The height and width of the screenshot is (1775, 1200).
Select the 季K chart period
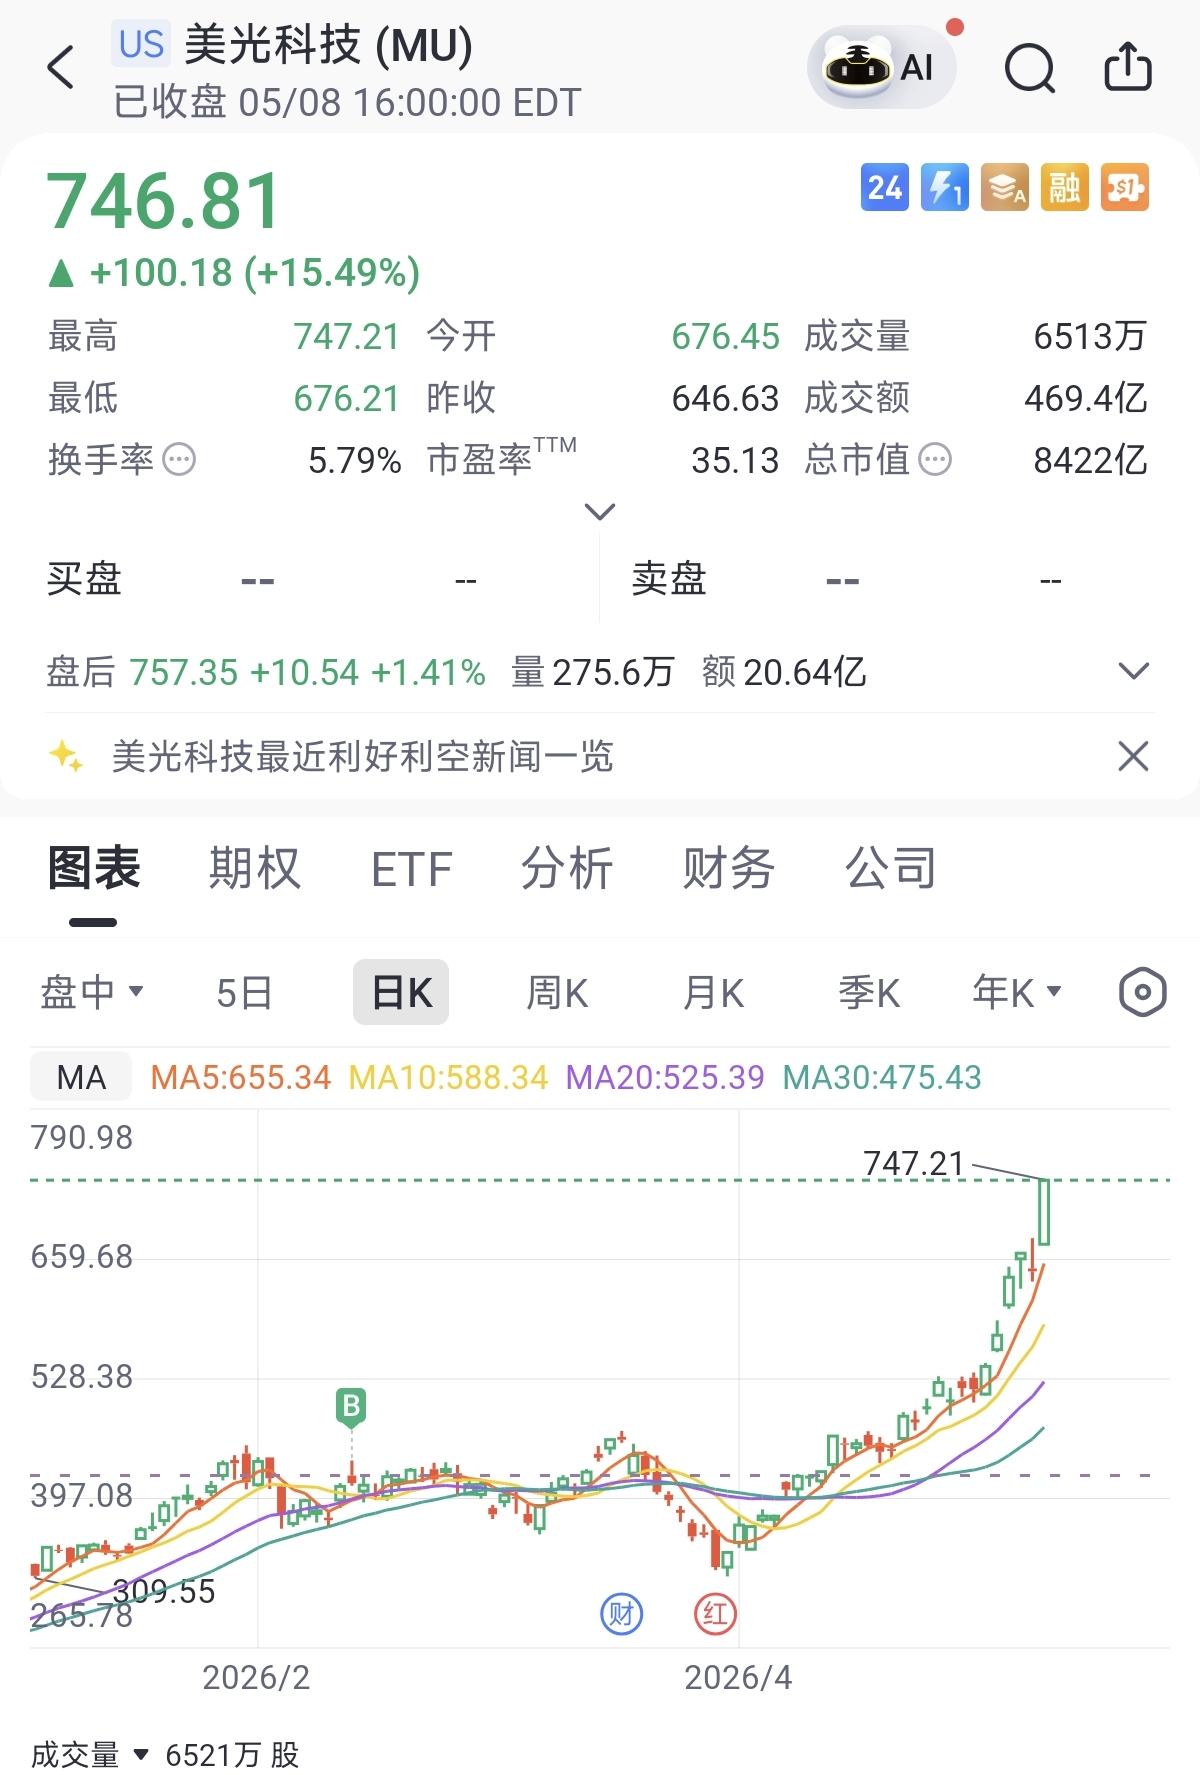point(869,993)
